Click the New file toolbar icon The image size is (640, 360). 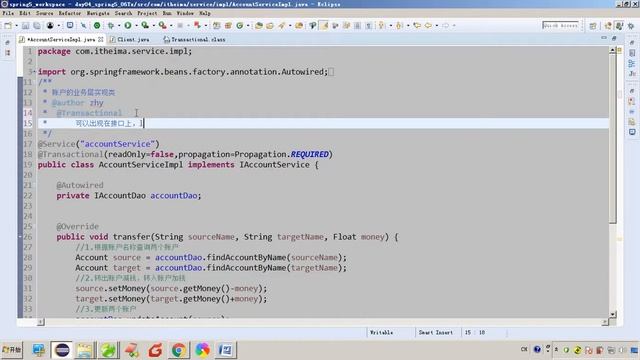pyautogui.click(x=8, y=25)
